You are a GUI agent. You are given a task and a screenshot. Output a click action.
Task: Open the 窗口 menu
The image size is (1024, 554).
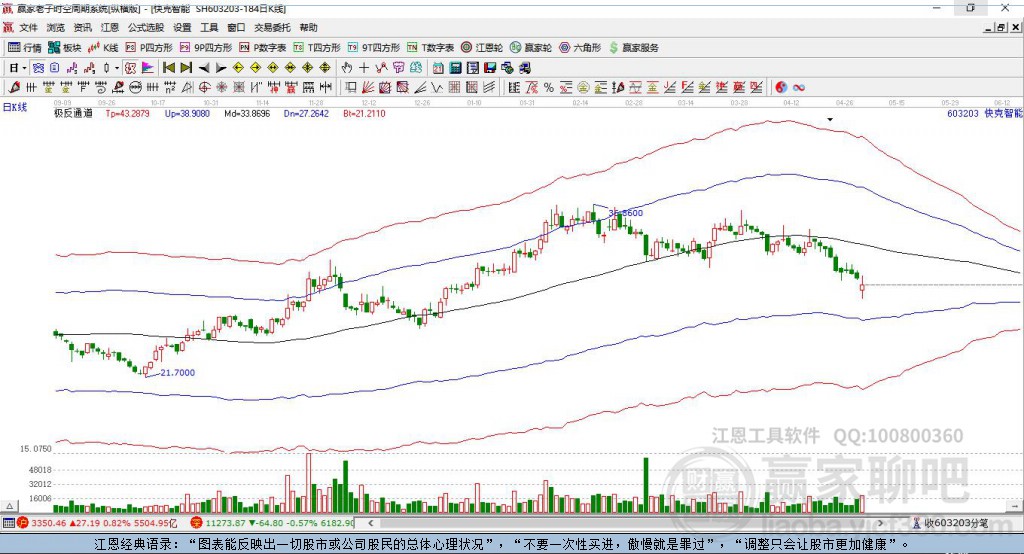[x=236, y=27]
